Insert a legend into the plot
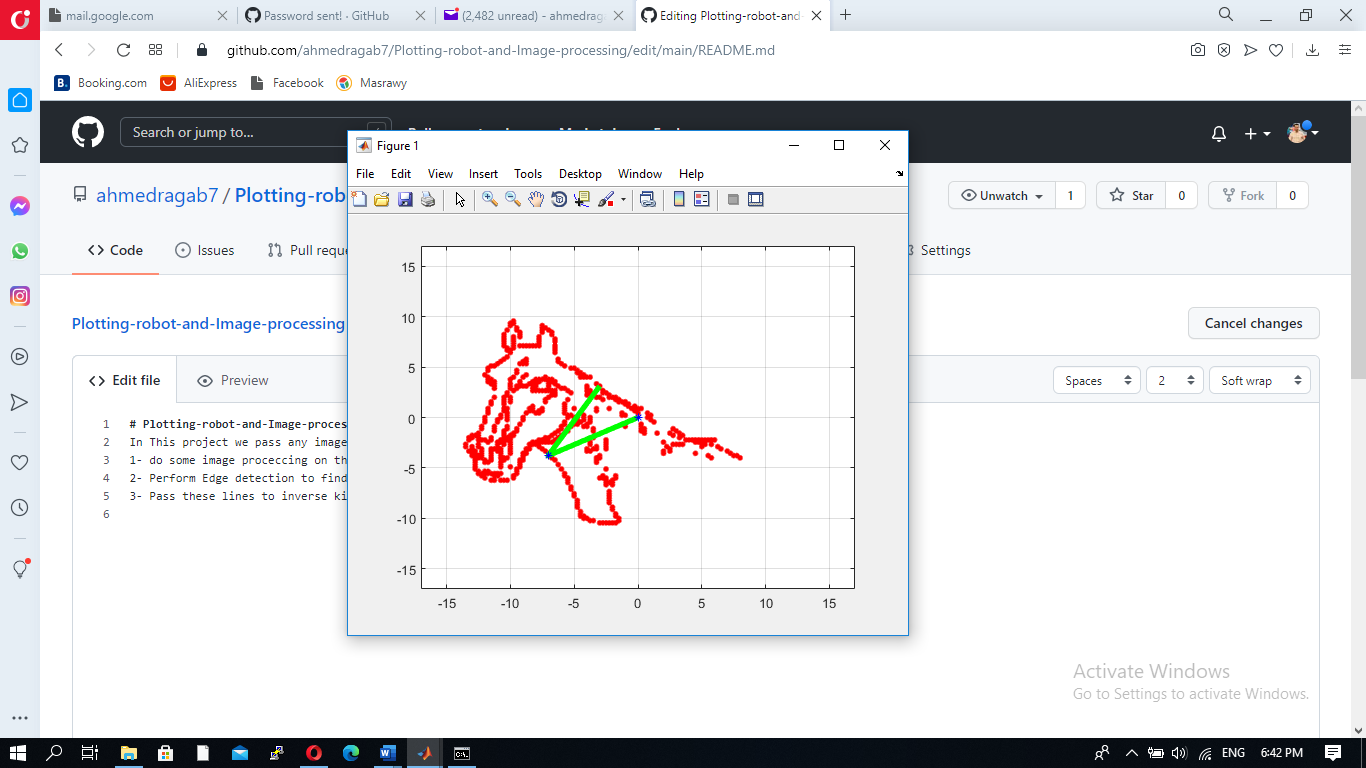This screenshot has width=1366, height=768. tap(701, 199)
